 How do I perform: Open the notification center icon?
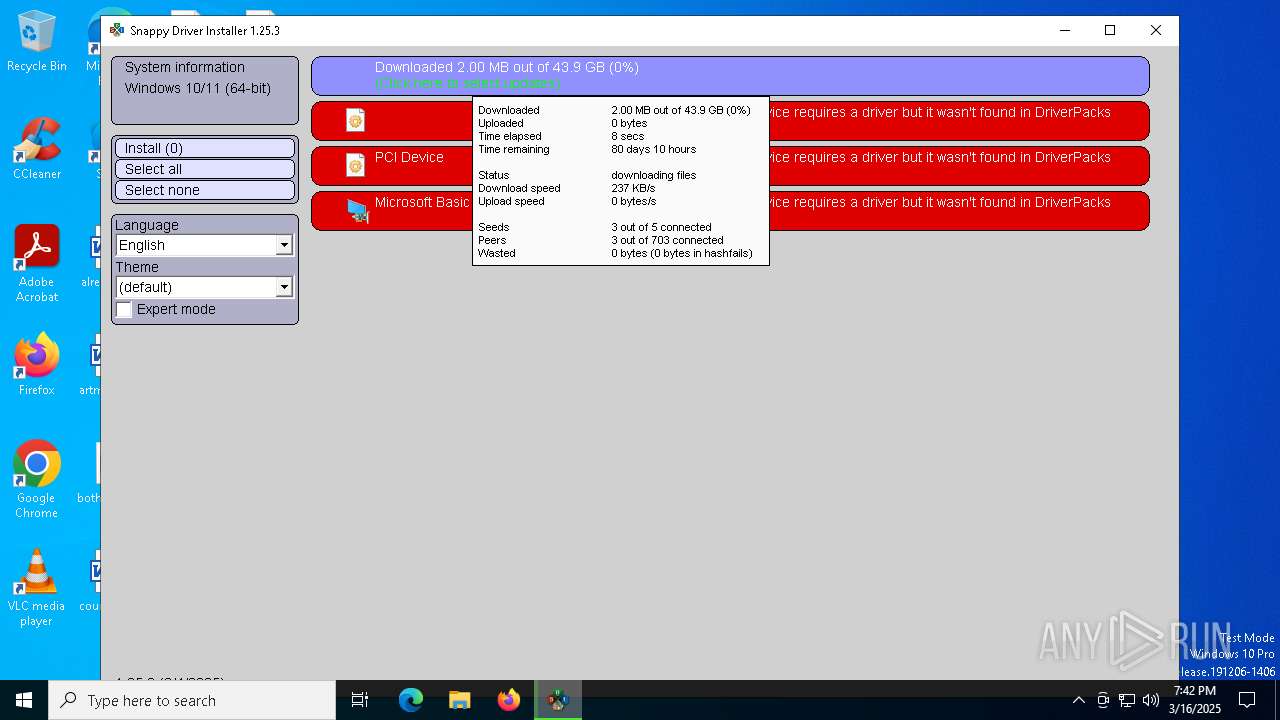pos(1247,700)
